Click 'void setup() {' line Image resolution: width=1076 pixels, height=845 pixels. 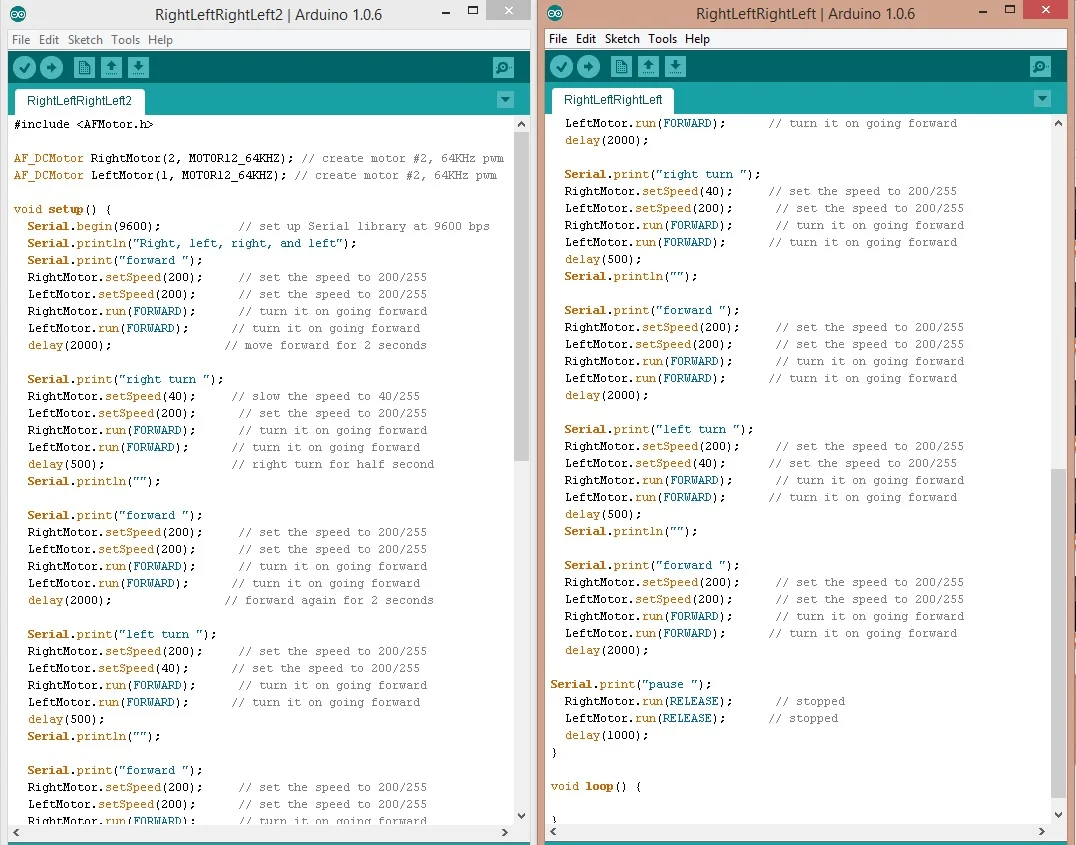pyautogui.click(x=62, y=209)
